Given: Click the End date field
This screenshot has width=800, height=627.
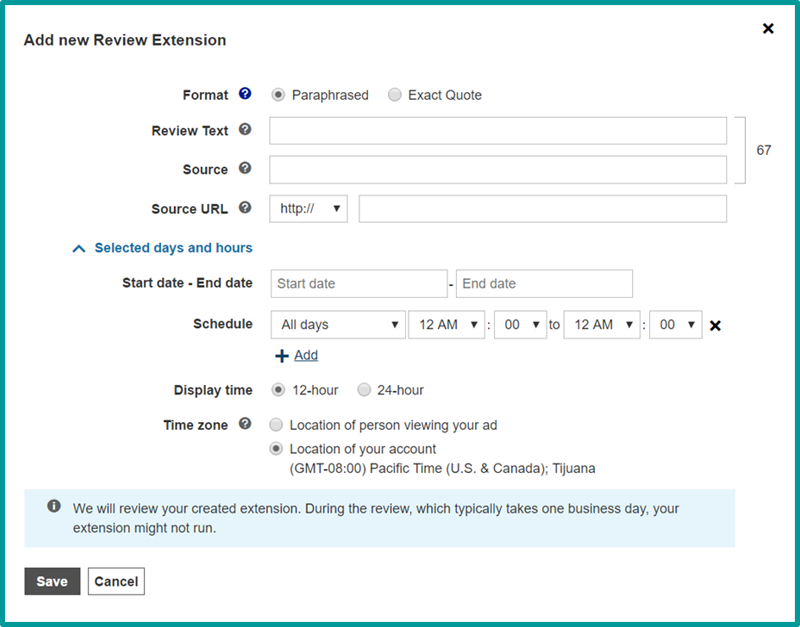Looking at the screenshot, I should (x=544, y=284).
